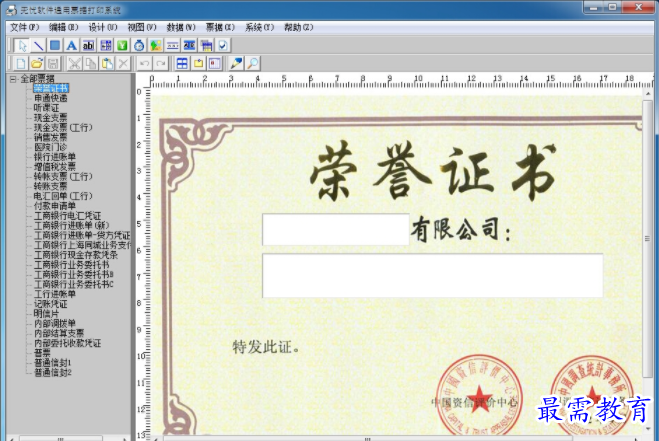The image size is (659, 441).
Task: Open the 数据 menu
Action: click(181, 27)
